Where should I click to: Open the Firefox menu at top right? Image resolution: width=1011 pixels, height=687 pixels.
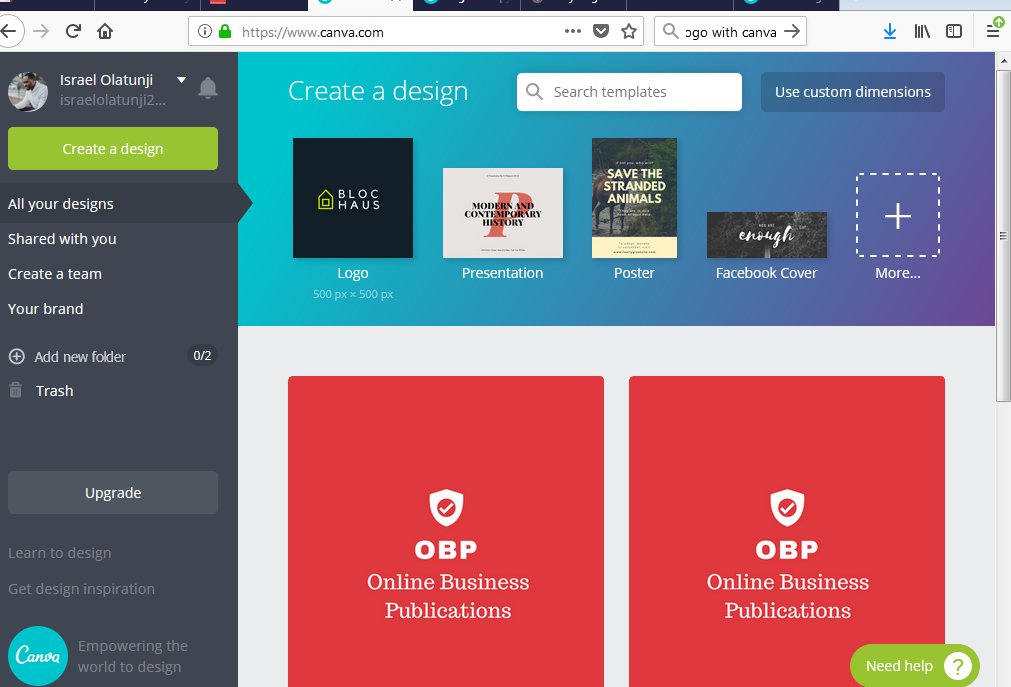[995, 31]
